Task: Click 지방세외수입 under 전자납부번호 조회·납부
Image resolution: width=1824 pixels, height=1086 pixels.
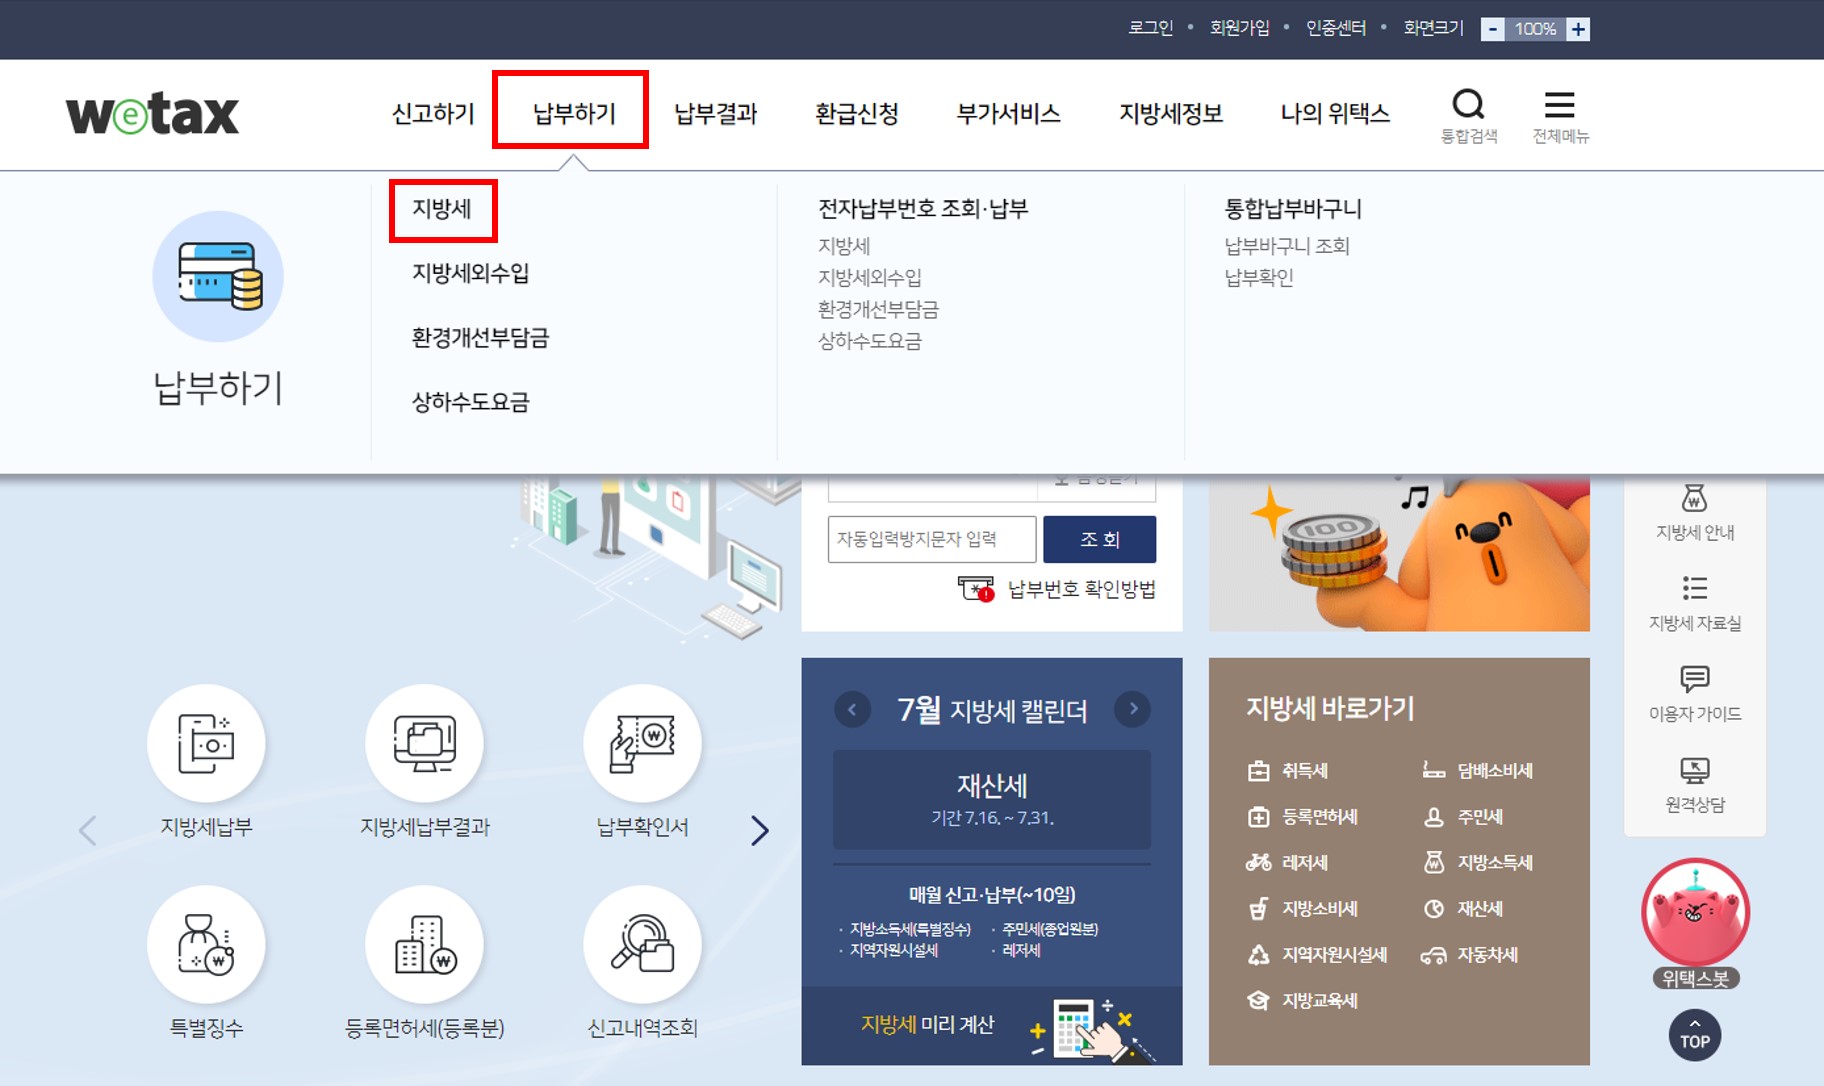Action: [x=870, y=278]
